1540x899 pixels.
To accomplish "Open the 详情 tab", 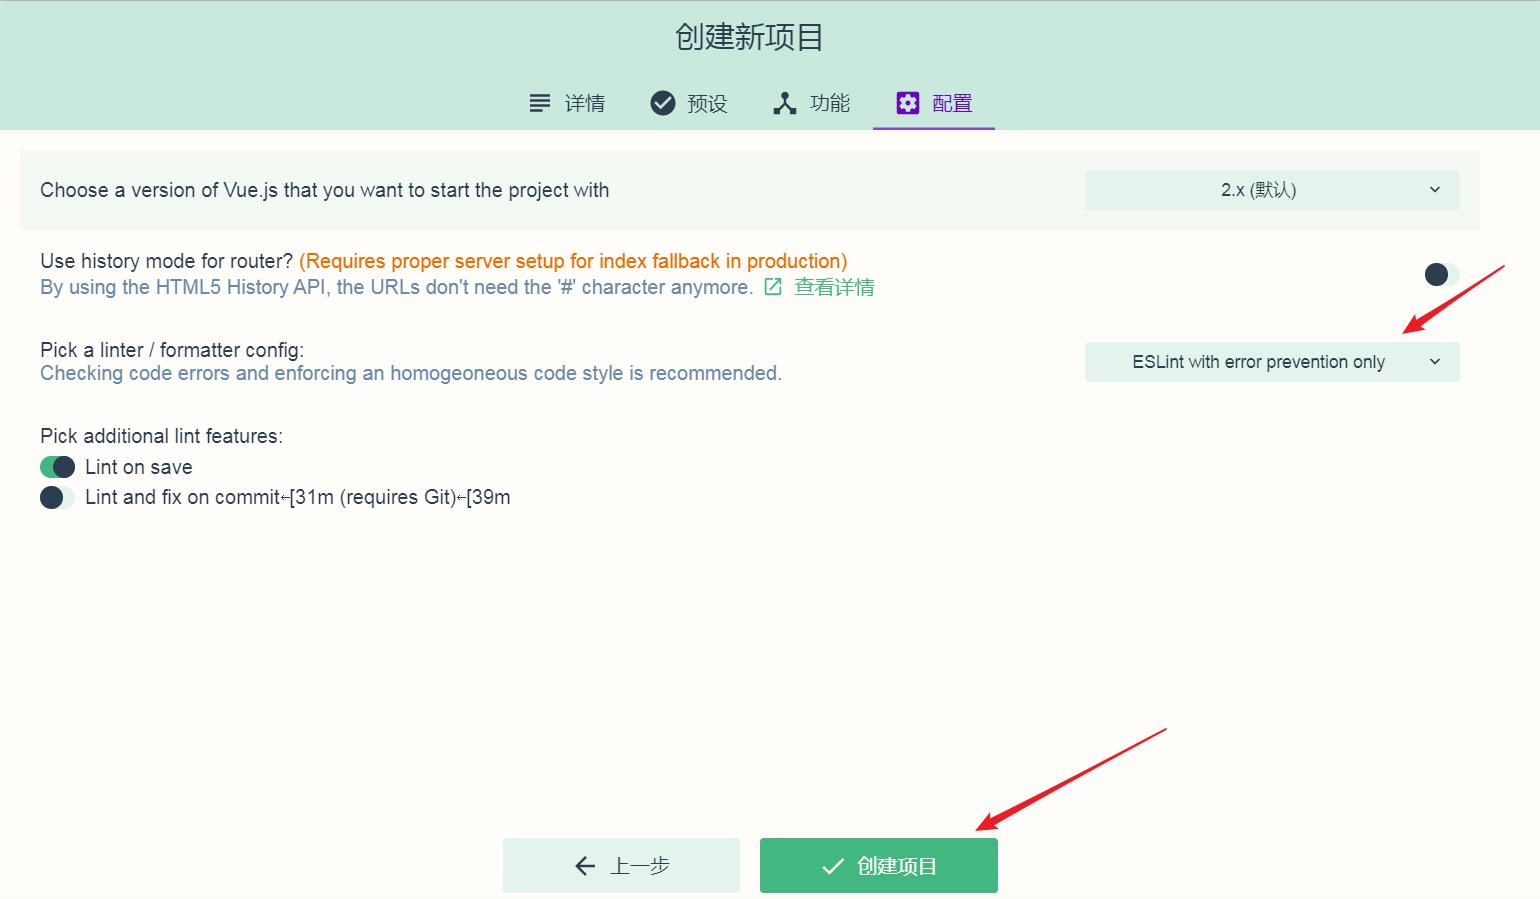I will (x=567, y=103).
